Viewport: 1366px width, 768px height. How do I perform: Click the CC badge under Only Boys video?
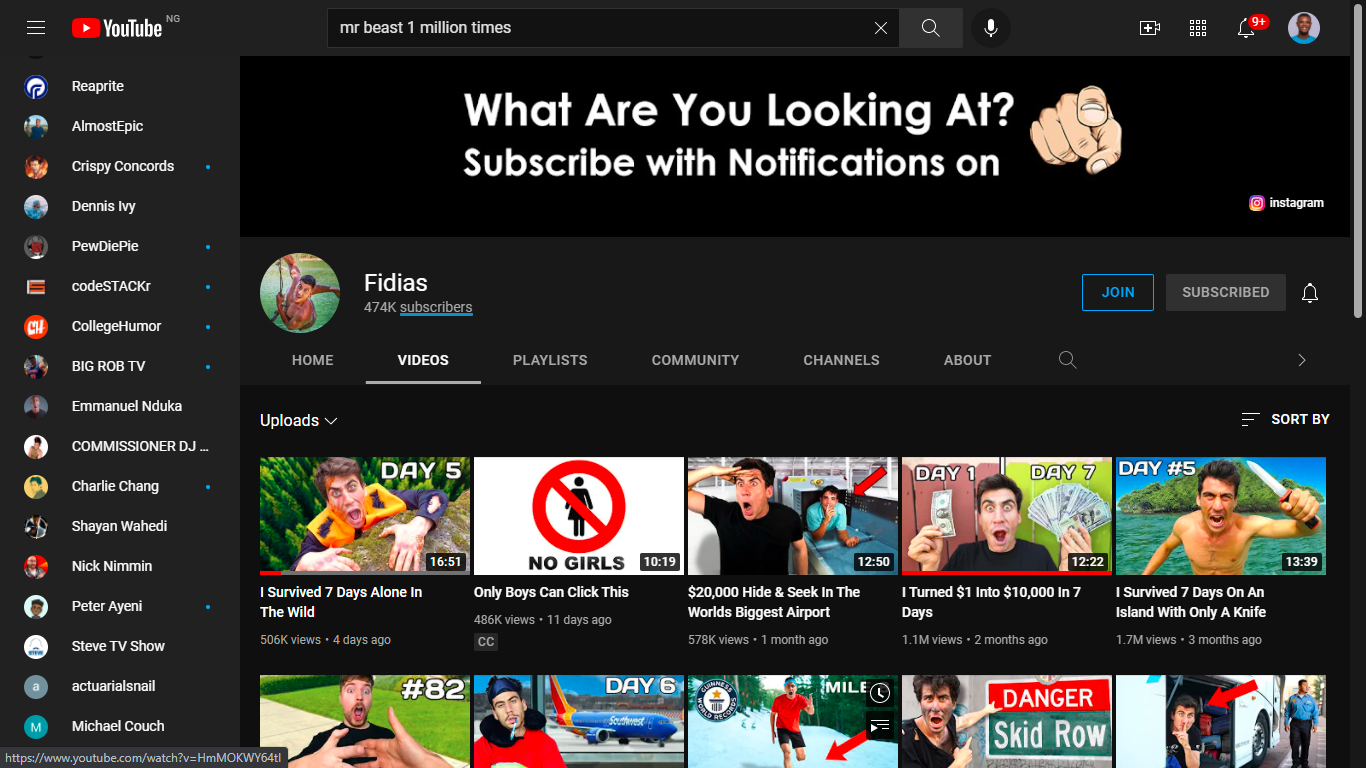pos(486,642)
